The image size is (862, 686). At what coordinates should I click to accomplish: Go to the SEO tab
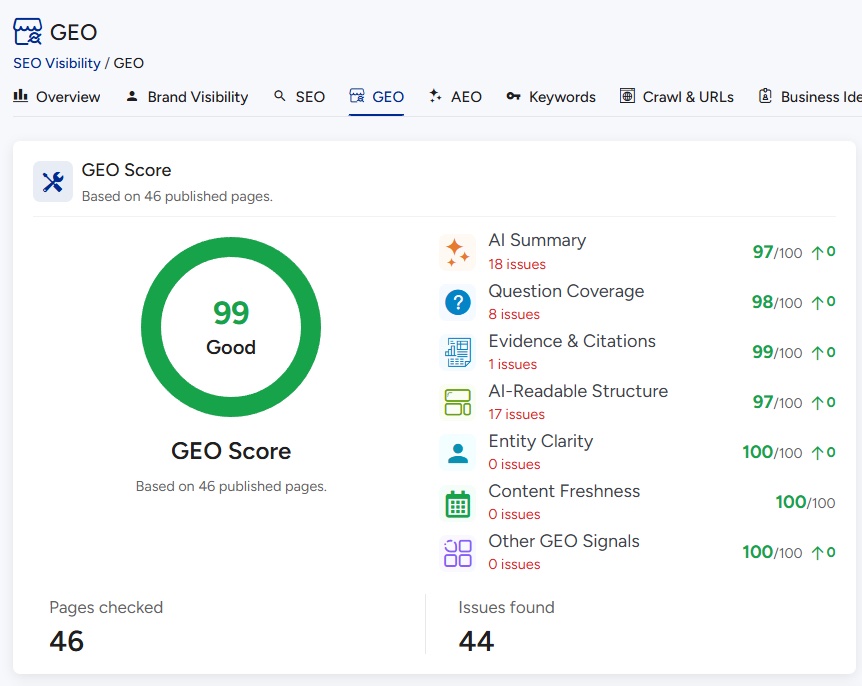299,97
